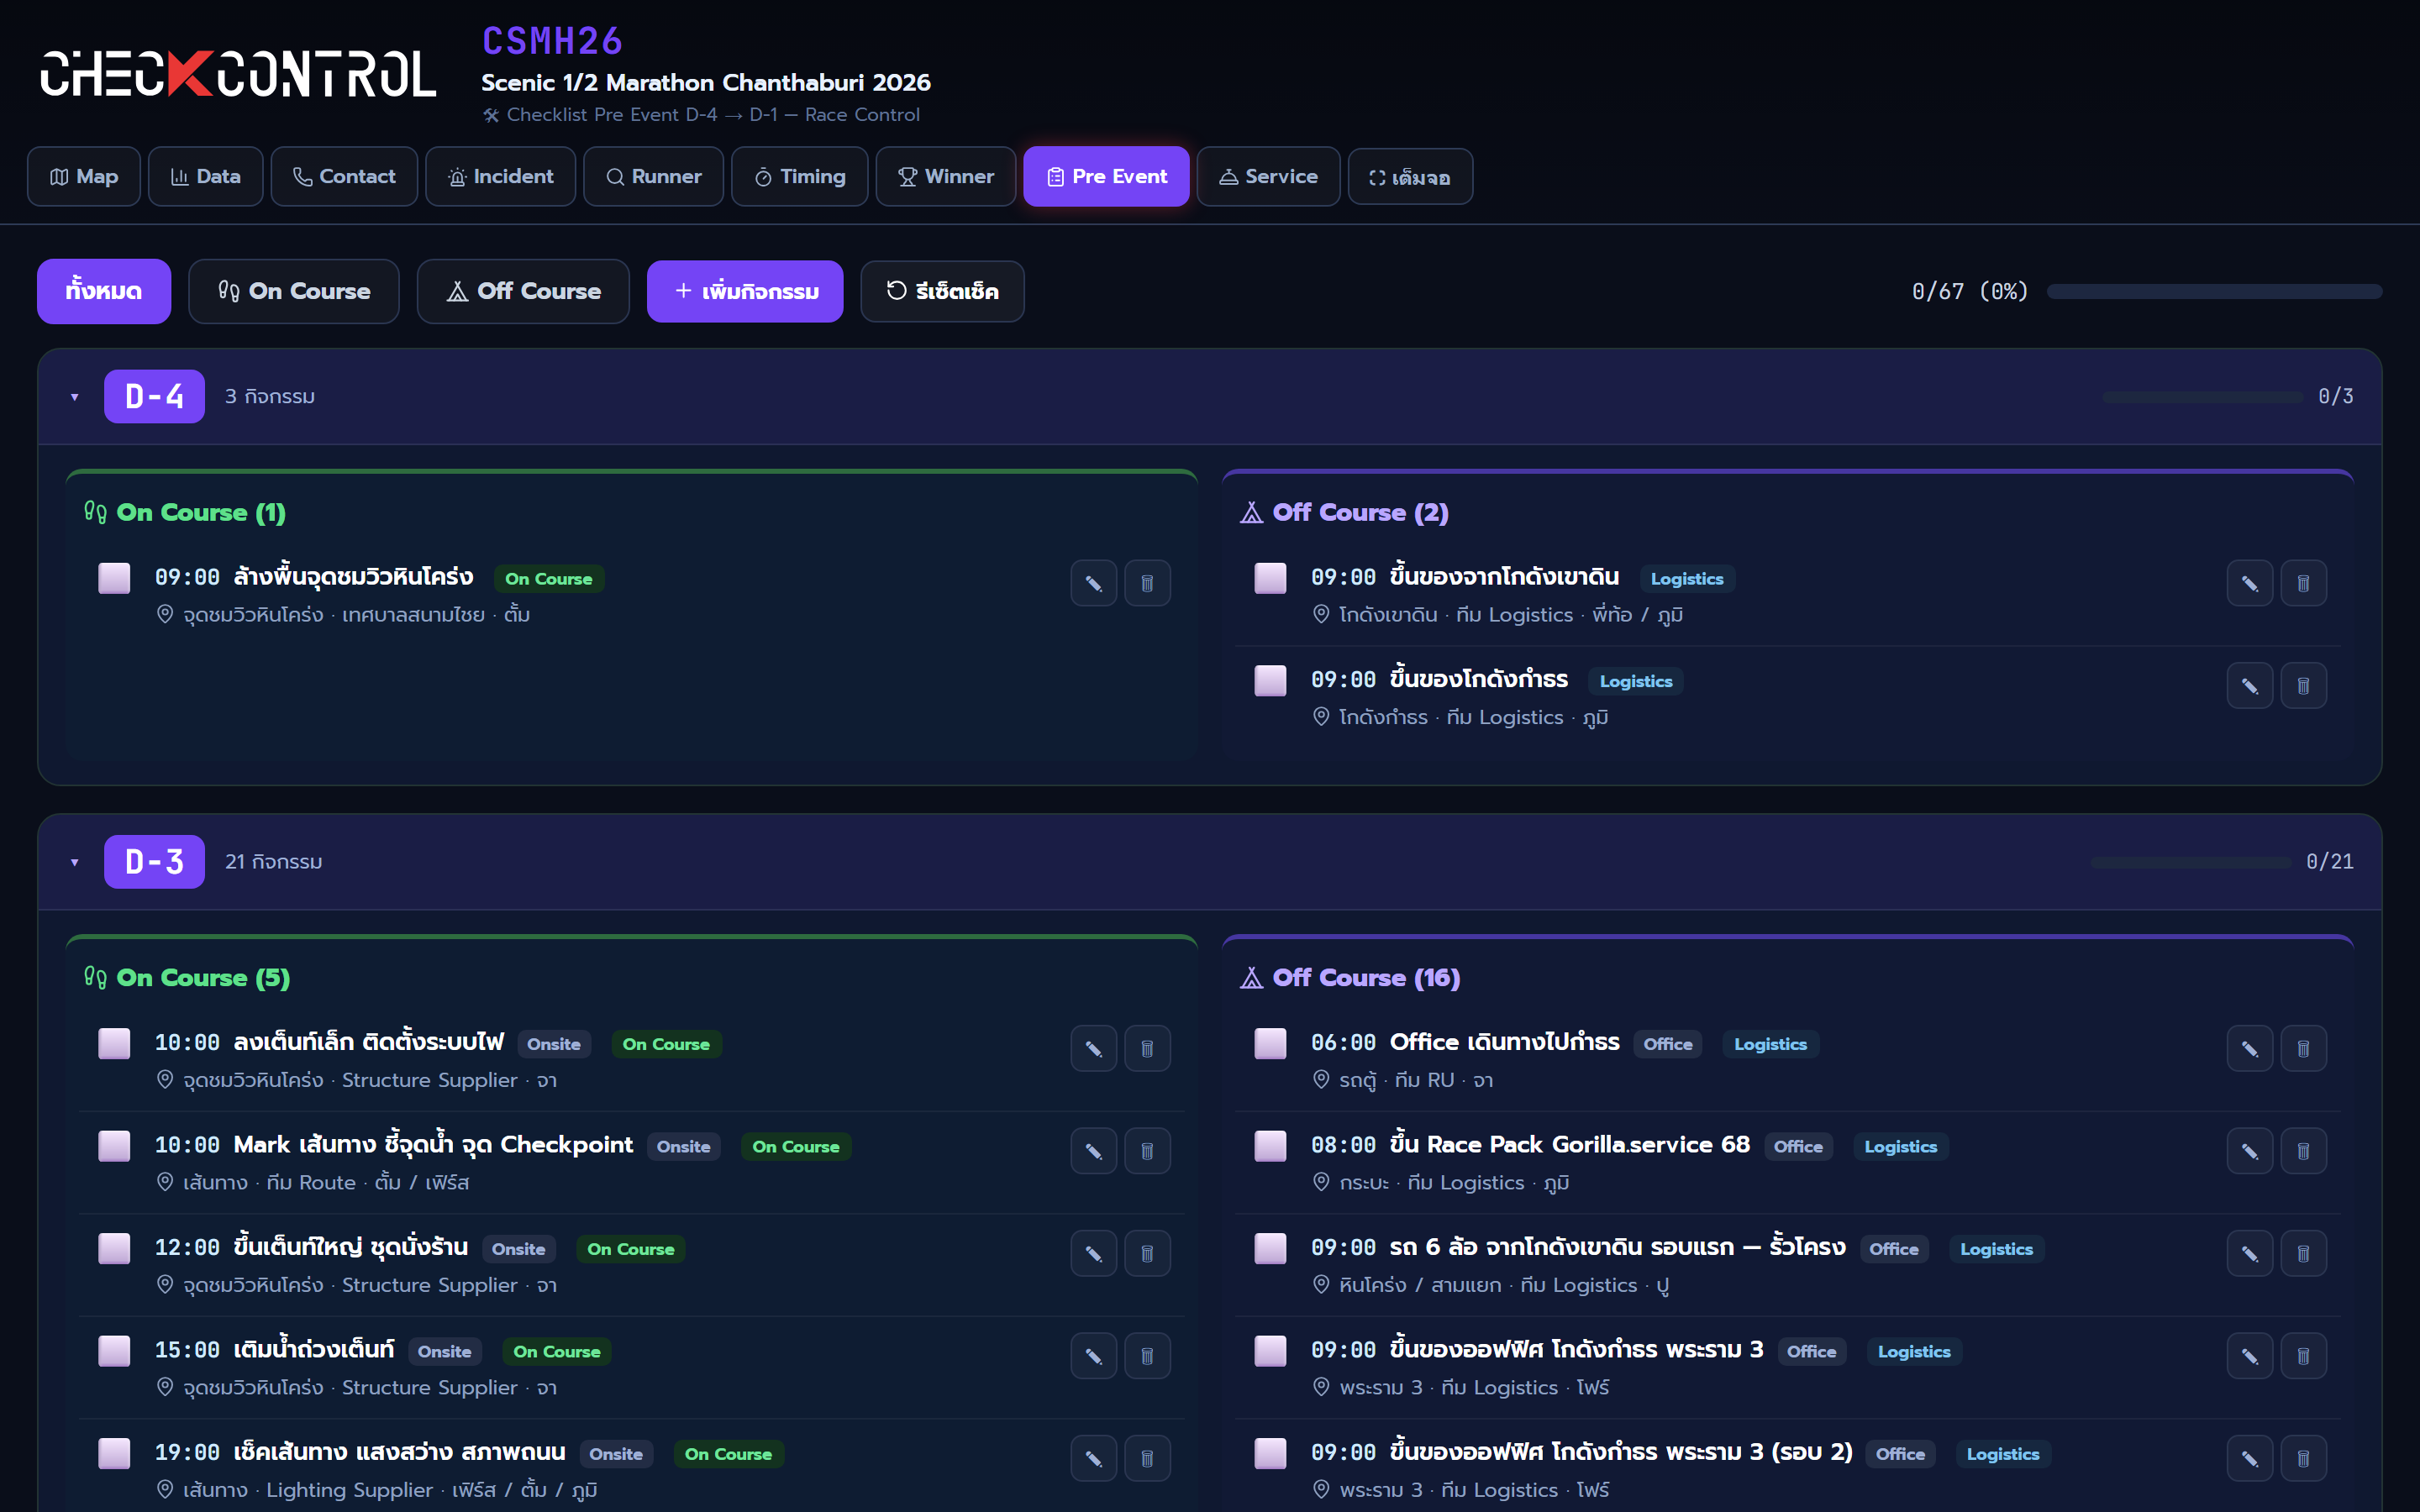Viewport: 2420px width, 1512px height.
Task: Delete the Race Pack Gorilla.service 68 task
Action: 2303,1151
